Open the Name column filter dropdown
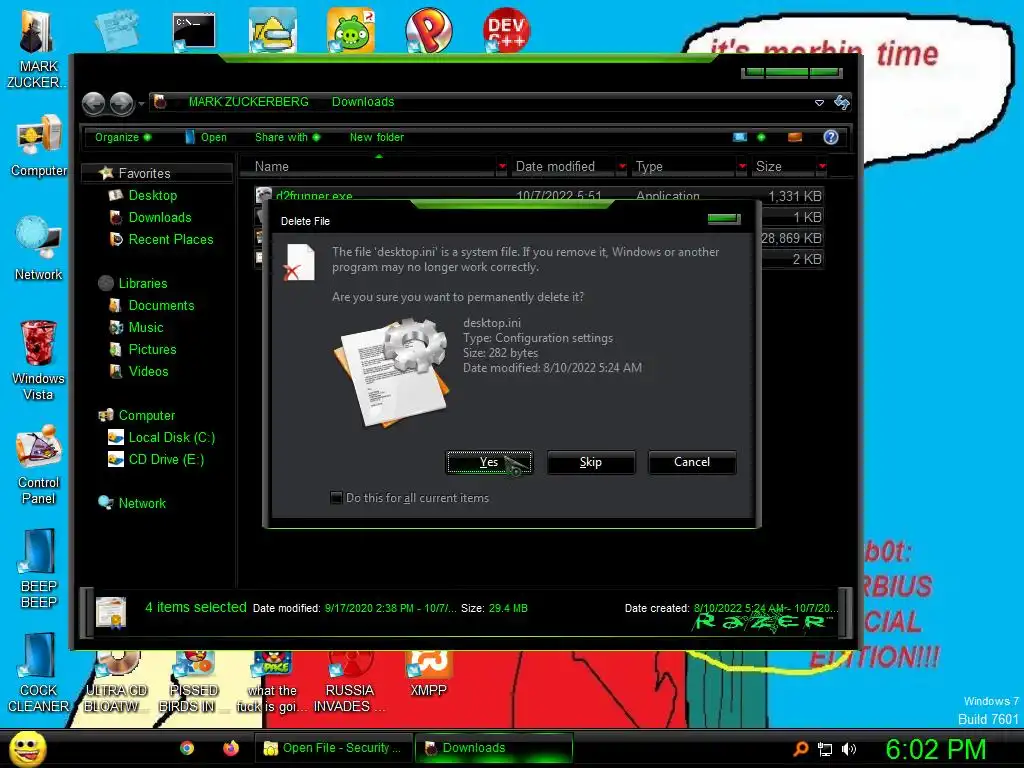 502,167
